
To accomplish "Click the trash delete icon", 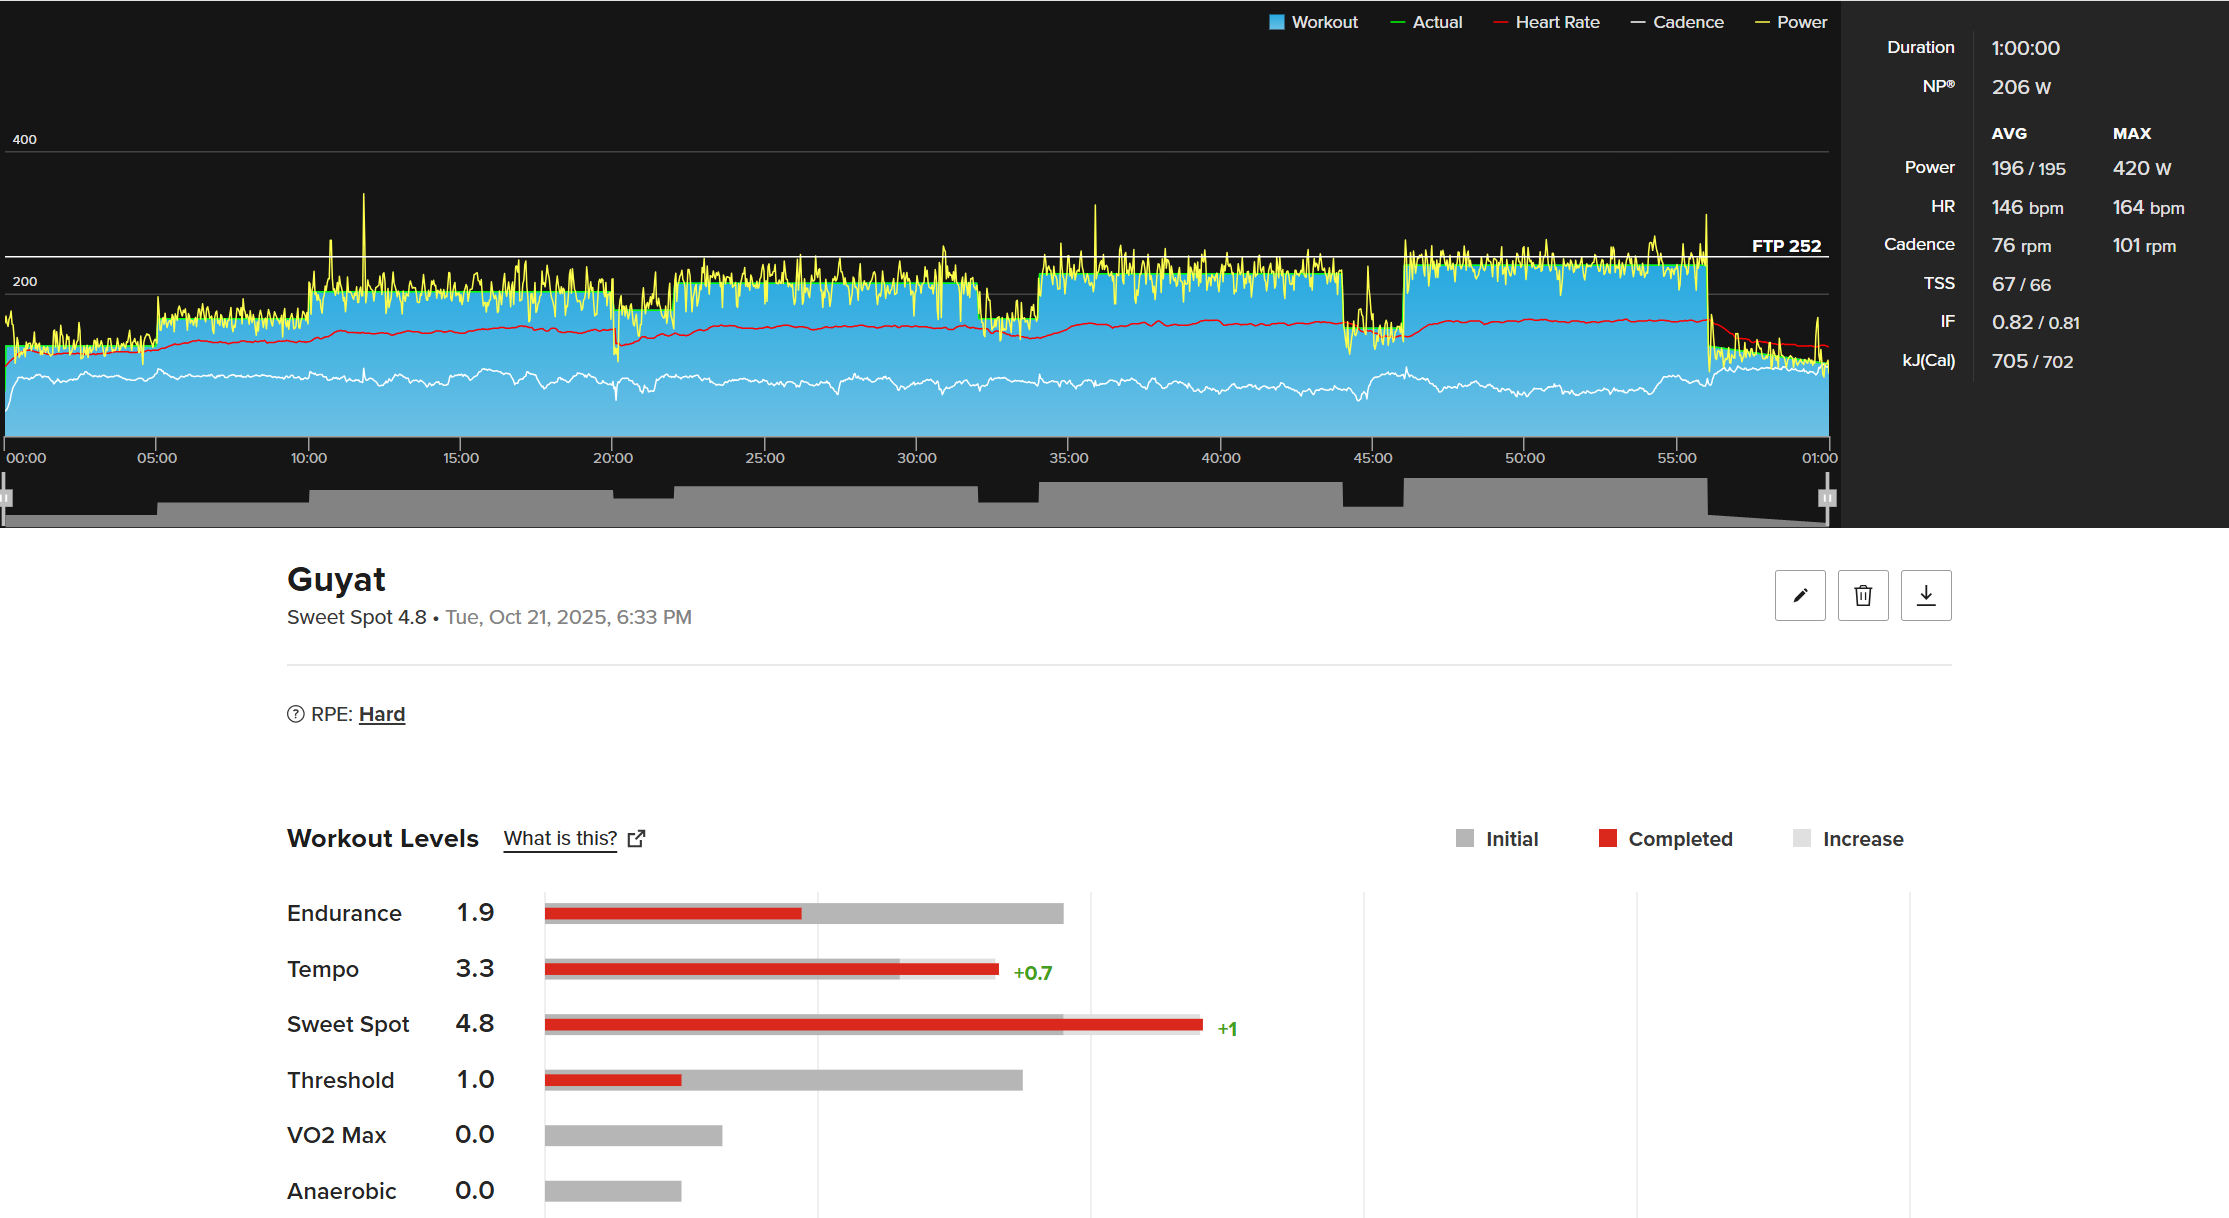I will (x=1863, y=596).
